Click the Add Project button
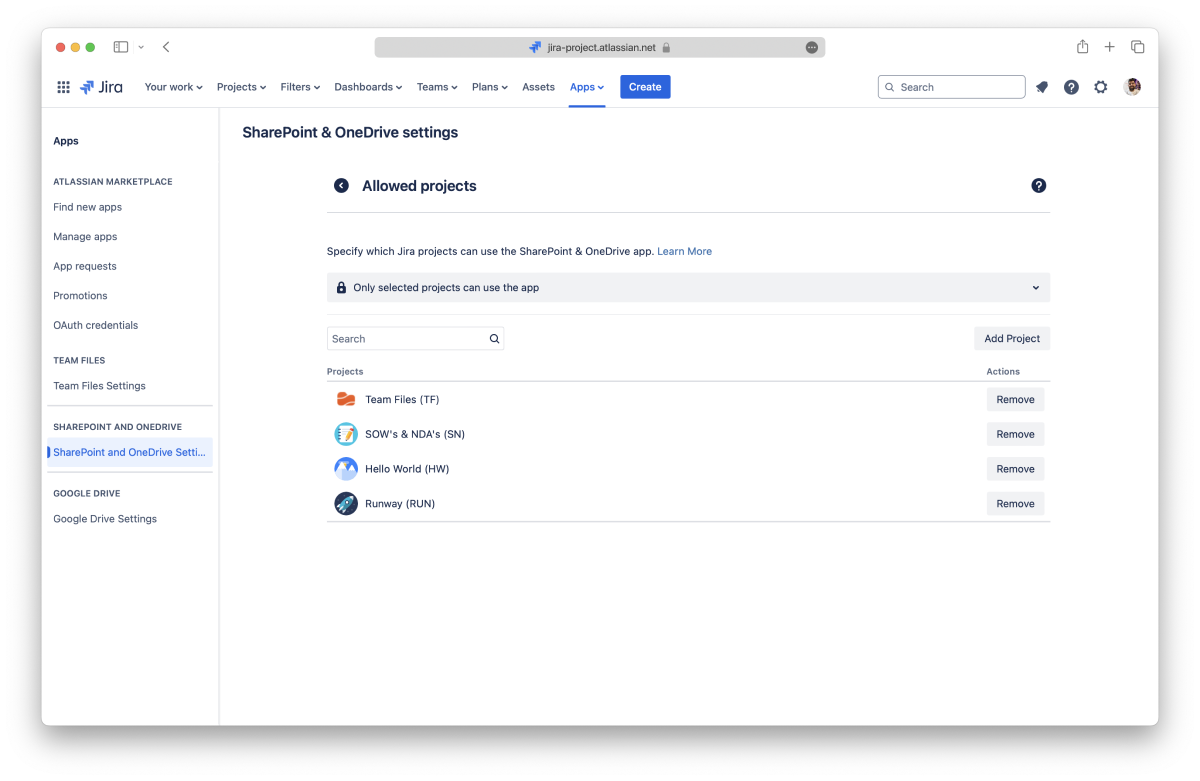Screen dimensions: 1200x781 (1011, 339)
